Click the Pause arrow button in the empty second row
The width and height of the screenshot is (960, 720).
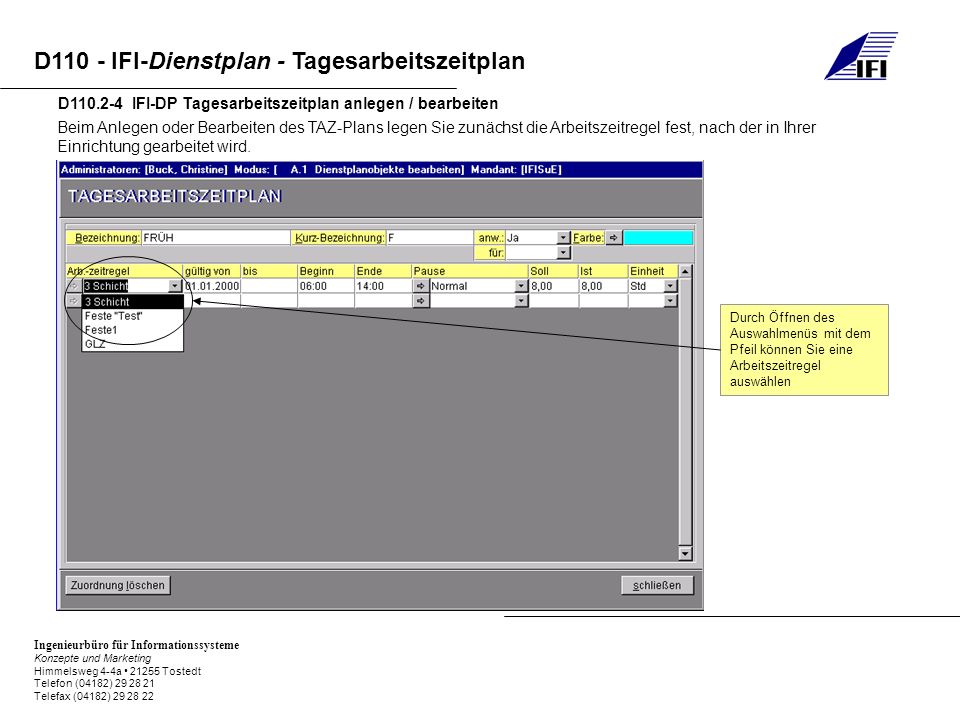coord(421,301)
